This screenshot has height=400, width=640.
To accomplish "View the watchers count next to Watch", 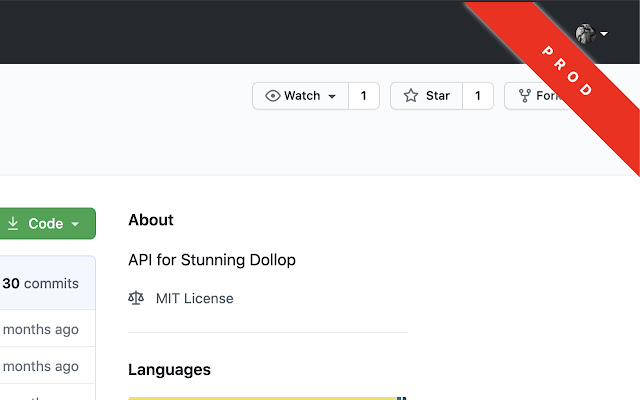I will tap(363, 96).
